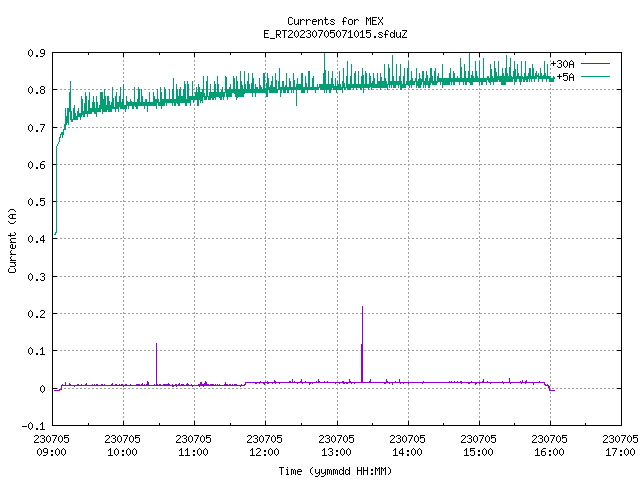Click the 0.7 y-axis tick label

(36, 128)
